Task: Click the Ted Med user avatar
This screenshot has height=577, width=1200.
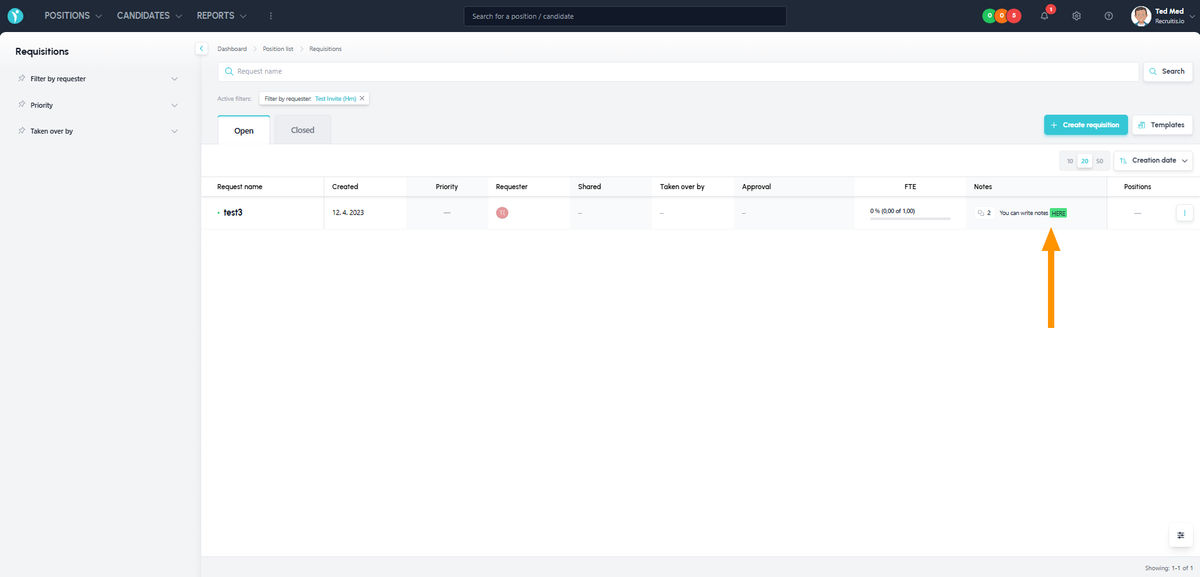Action: click(1140, 16)
